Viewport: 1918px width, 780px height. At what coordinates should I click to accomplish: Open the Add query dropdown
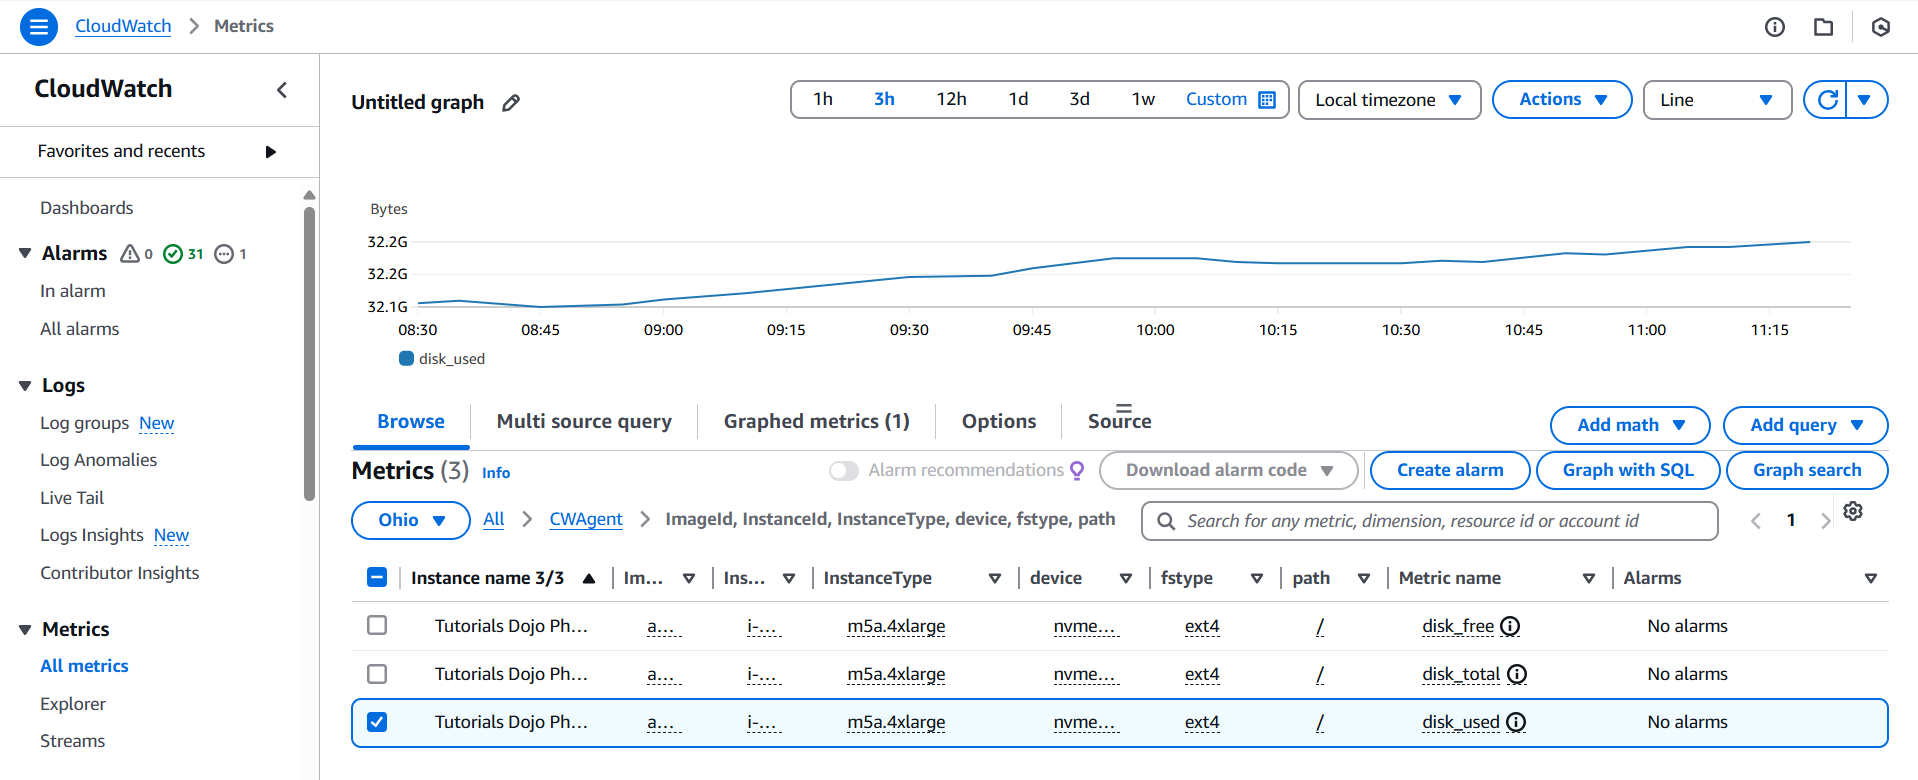coord(1805,425)
